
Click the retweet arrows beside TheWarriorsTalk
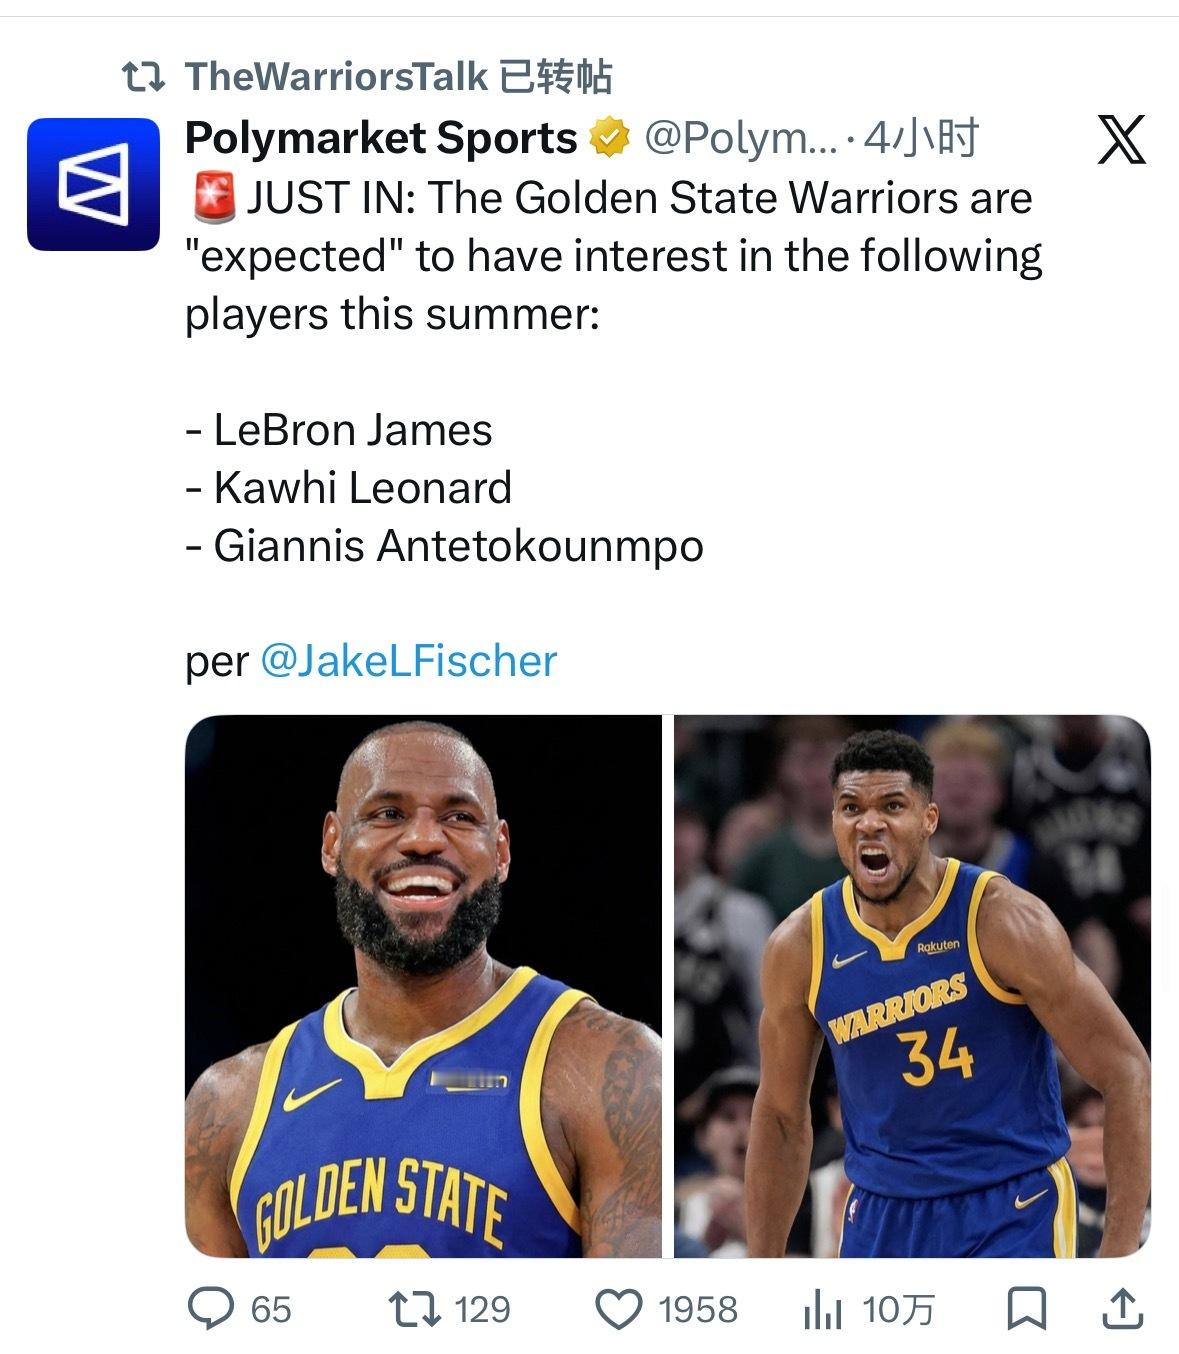point(142,77)
